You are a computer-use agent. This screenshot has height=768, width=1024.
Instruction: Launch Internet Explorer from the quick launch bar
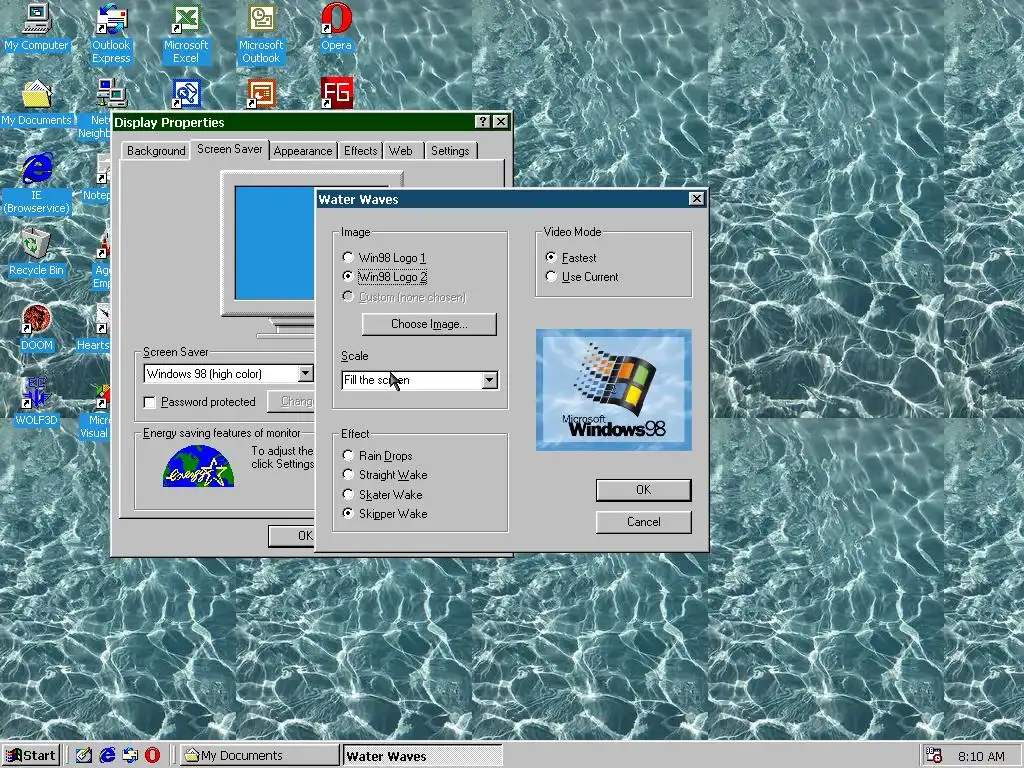107,756
